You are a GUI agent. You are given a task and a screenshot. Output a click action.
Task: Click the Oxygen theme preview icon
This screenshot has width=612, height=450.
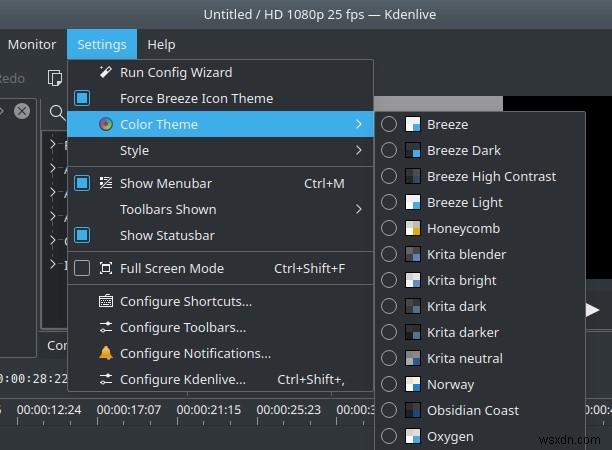[413, 436]
